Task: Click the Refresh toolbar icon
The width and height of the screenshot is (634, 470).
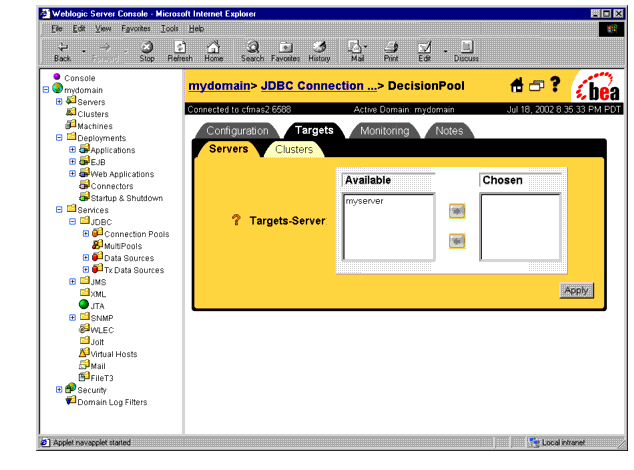Action: pos(180,51)
